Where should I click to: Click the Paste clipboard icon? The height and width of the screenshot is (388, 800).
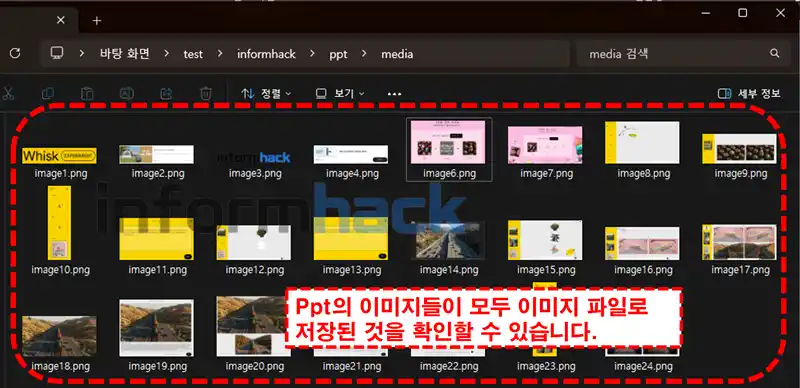click(x=87, y=93)
